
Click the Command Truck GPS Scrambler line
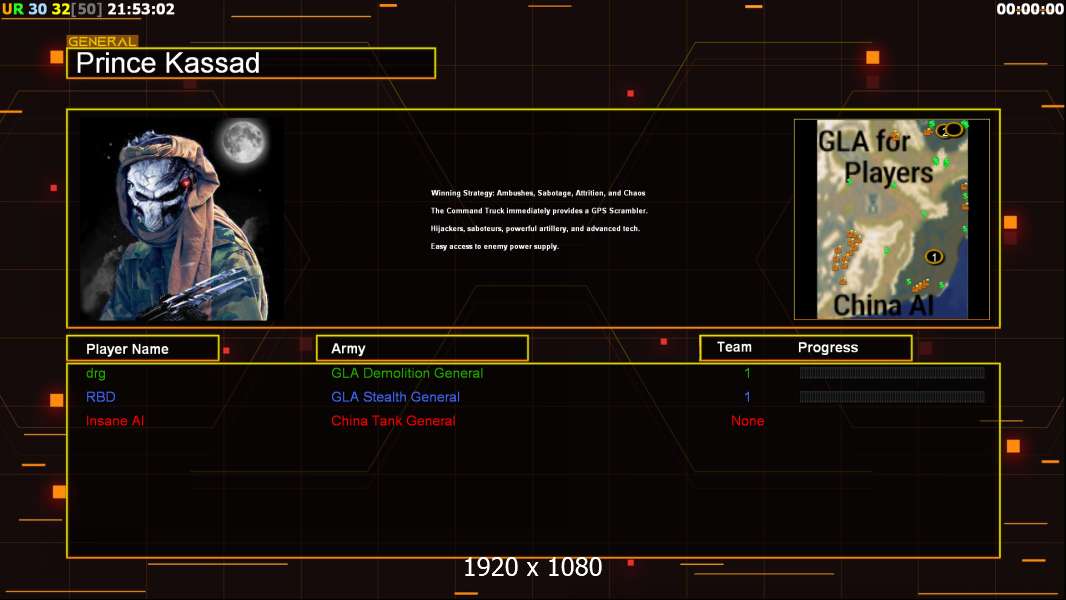pos(539,211)
